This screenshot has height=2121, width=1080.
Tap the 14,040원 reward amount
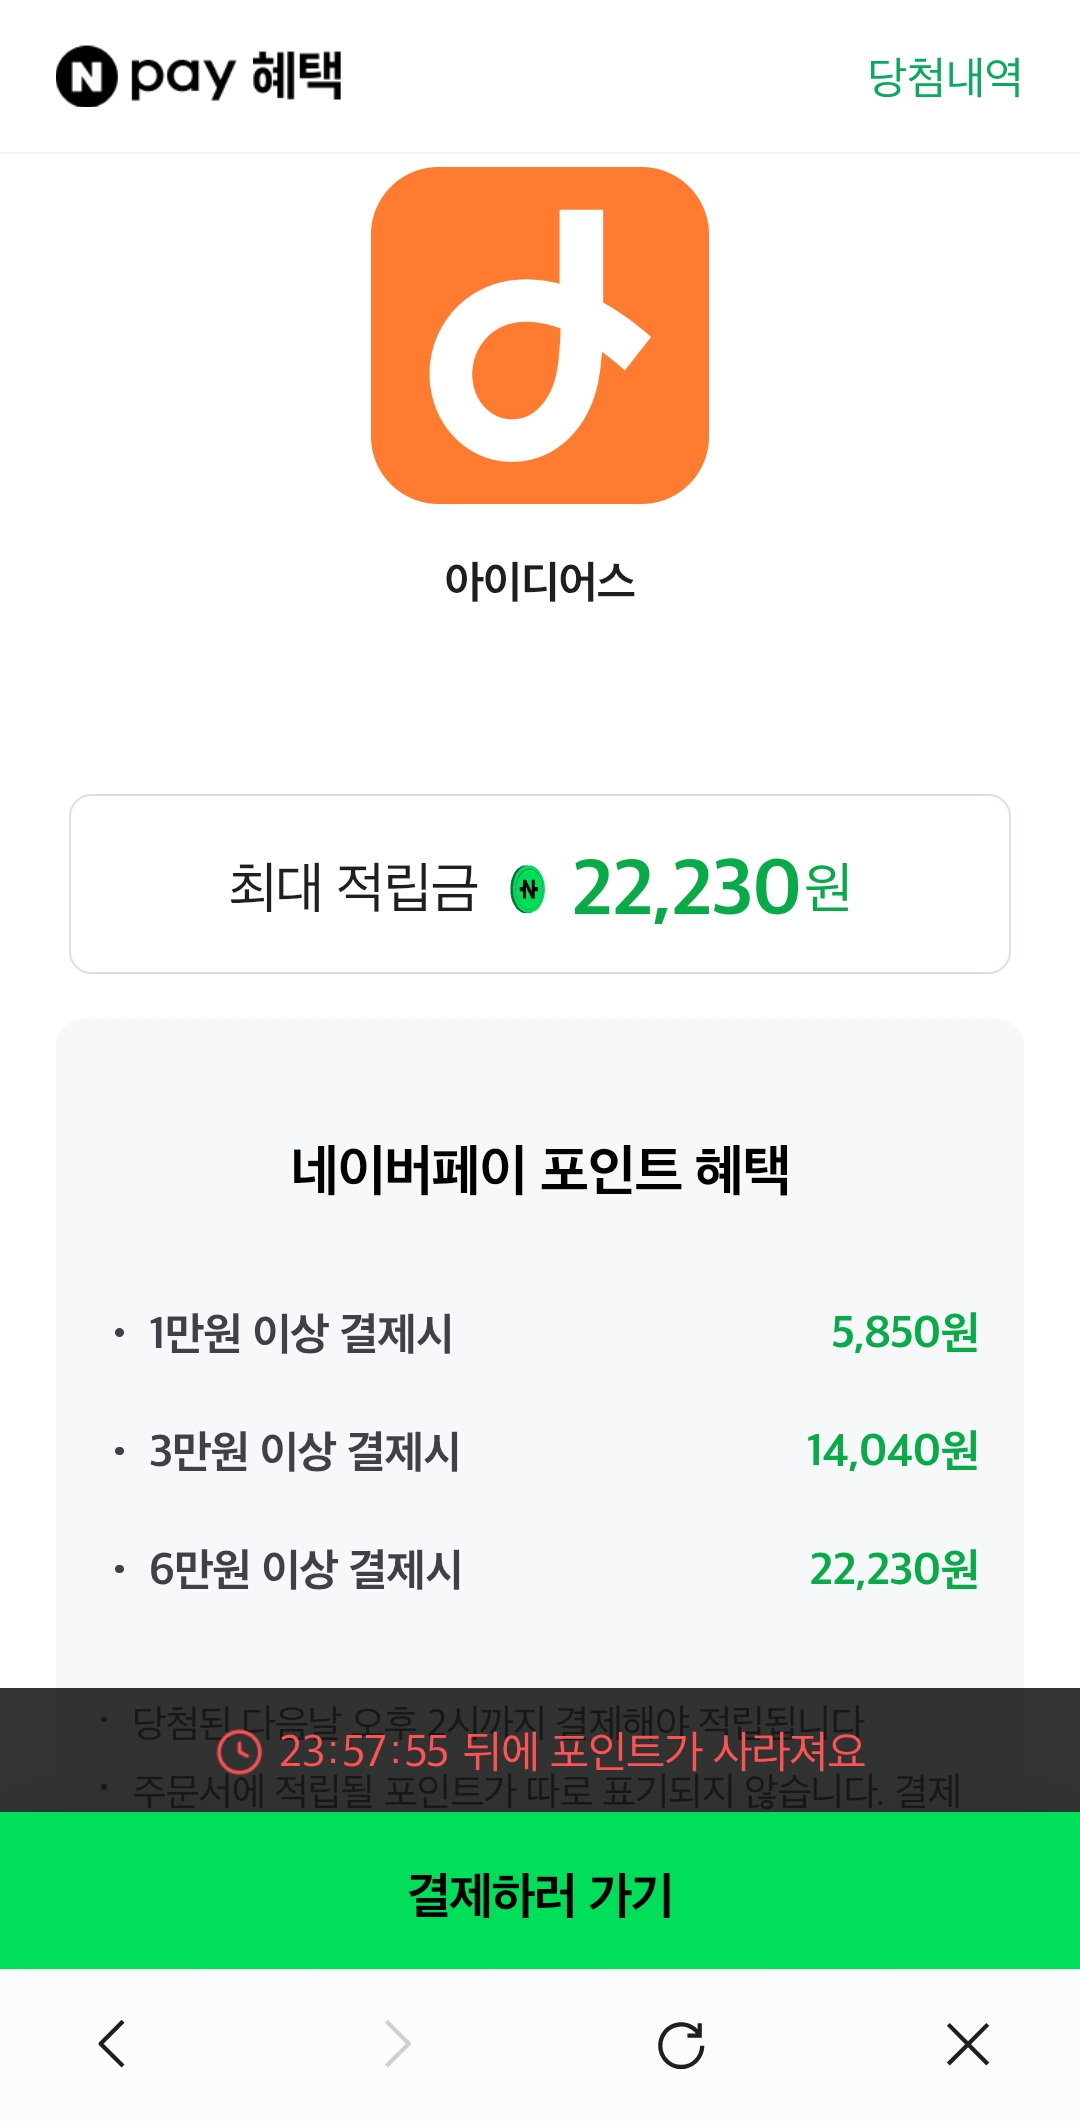click(x=892, y=1451)
